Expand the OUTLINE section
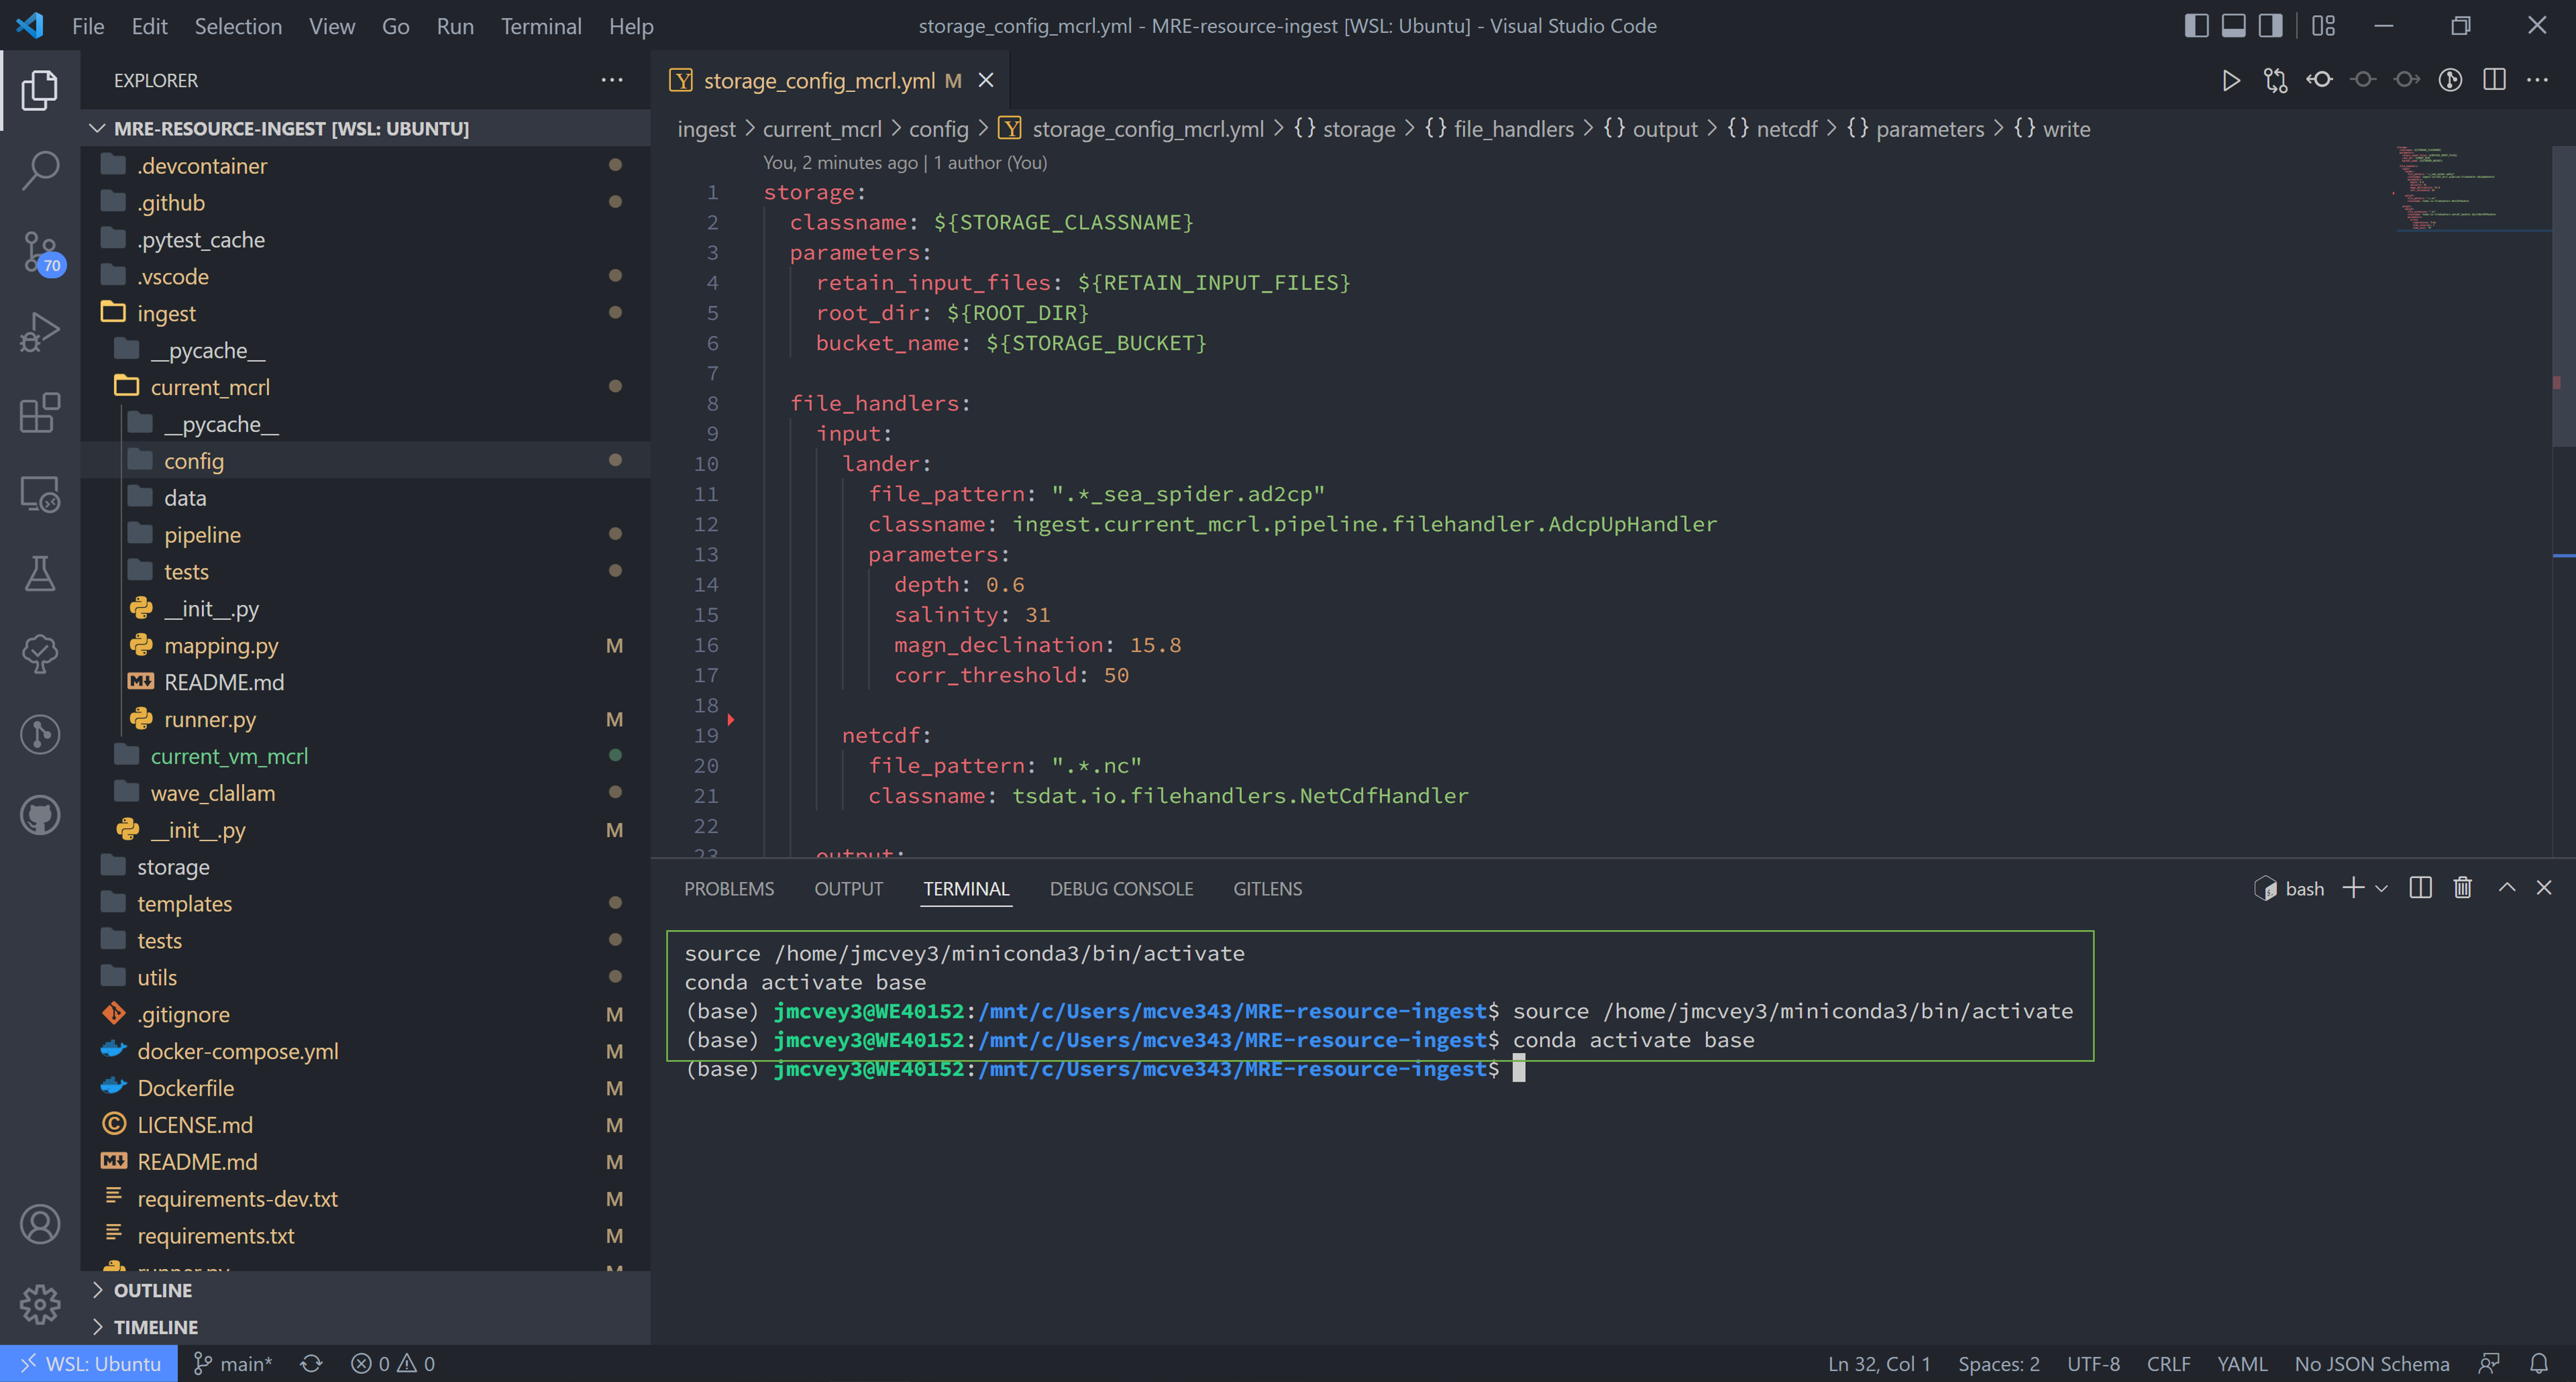 click(x=366, y=1290)
